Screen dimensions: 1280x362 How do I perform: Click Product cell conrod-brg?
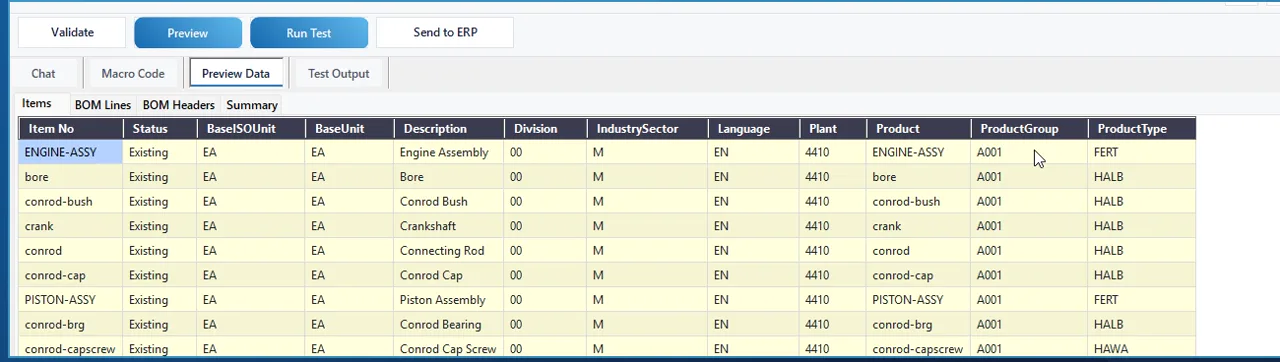918,324
